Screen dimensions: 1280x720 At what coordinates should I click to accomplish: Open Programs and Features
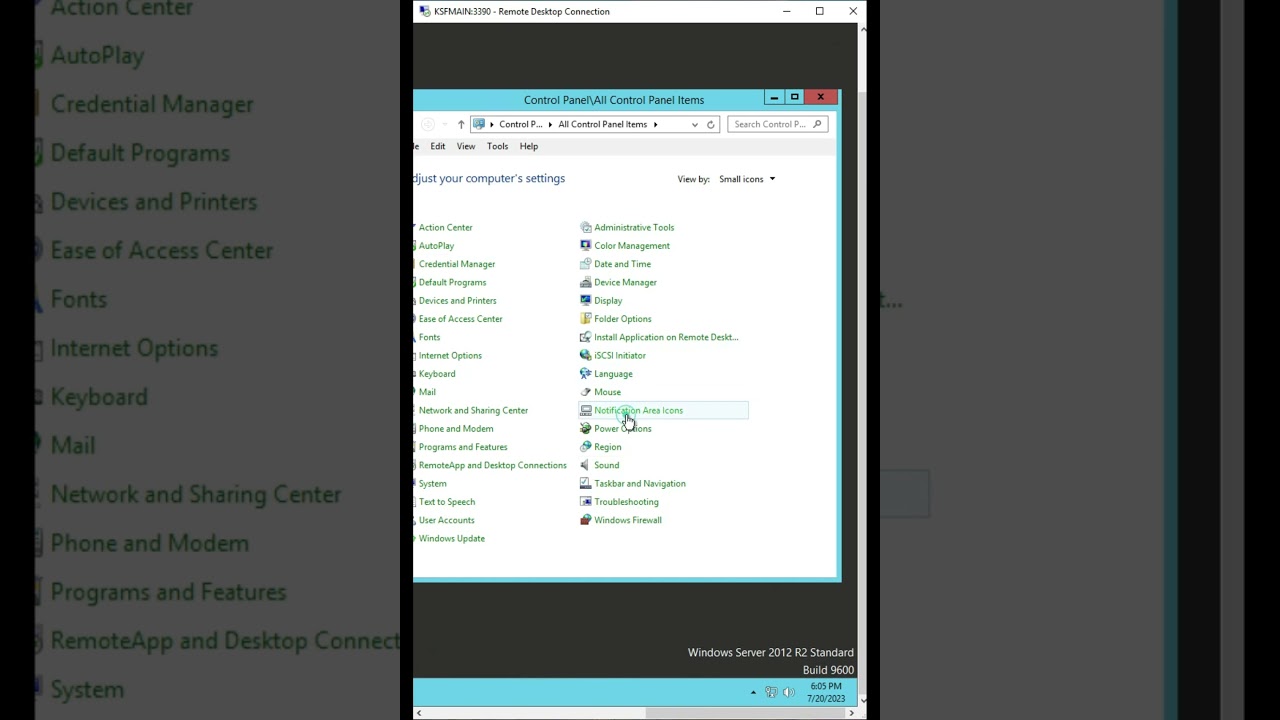[x=463, y=447]
